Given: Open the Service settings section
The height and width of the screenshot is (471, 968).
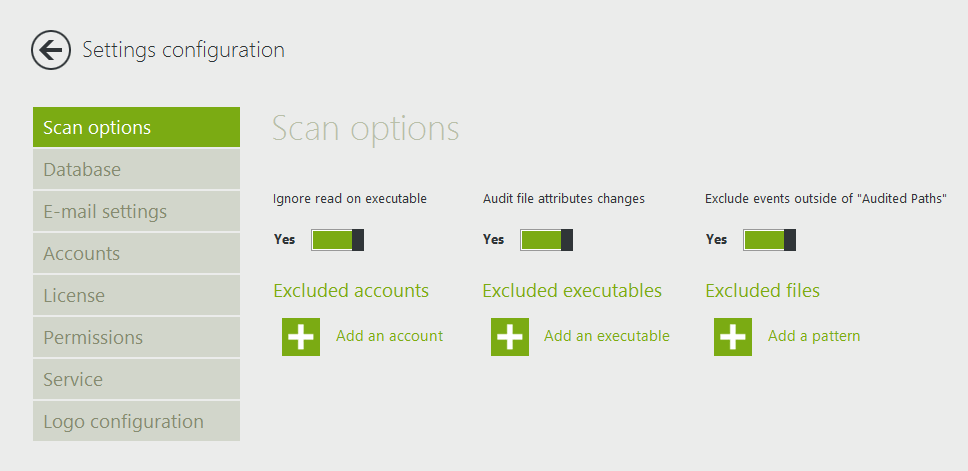Looking at the screenshot, I should coord(136,380).
